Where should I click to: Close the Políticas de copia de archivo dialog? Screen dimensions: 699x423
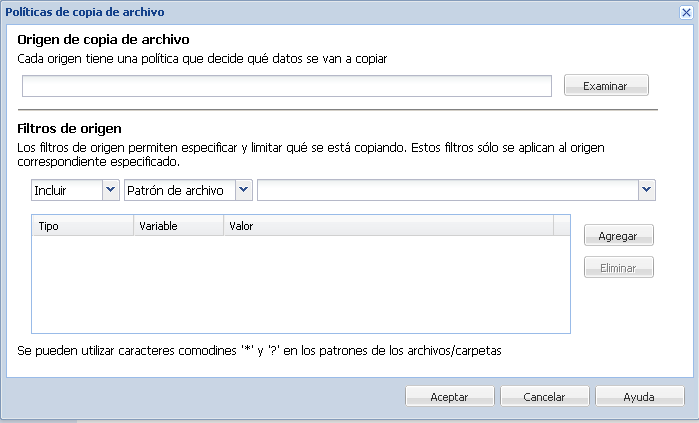[x=685, y=12]
